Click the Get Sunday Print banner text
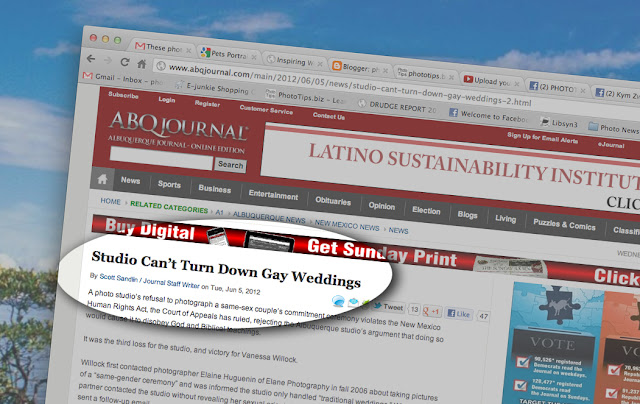The height and width of the screenshot is (404, 640). pyautogui.click(x=382, y=253)
